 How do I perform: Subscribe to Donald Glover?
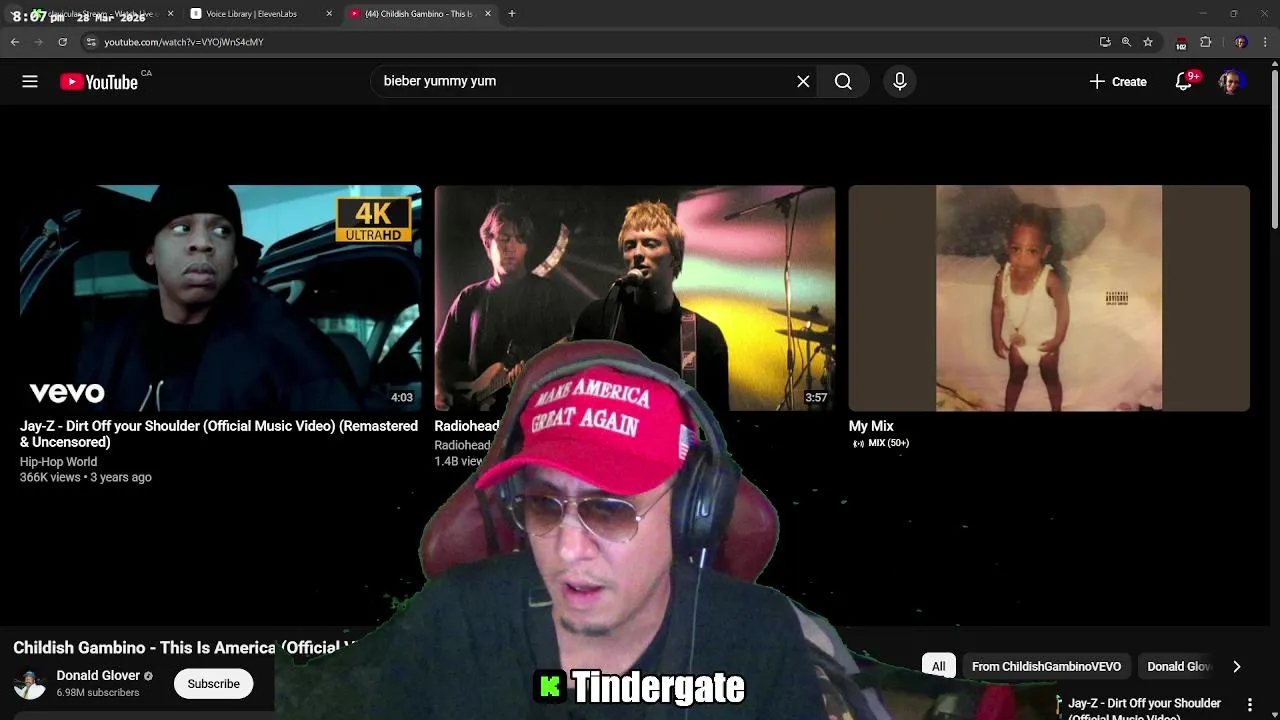coord(213,684)
